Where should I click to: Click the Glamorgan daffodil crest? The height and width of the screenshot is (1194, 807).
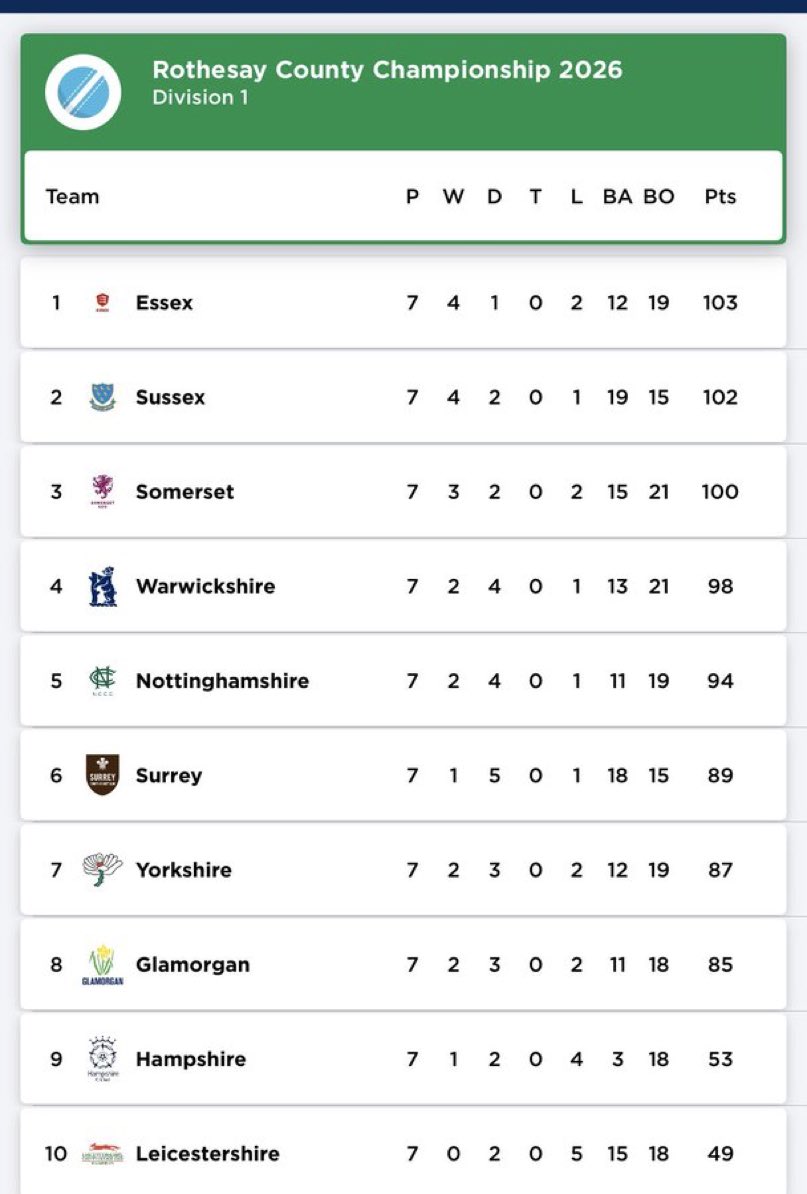point(103,965)
